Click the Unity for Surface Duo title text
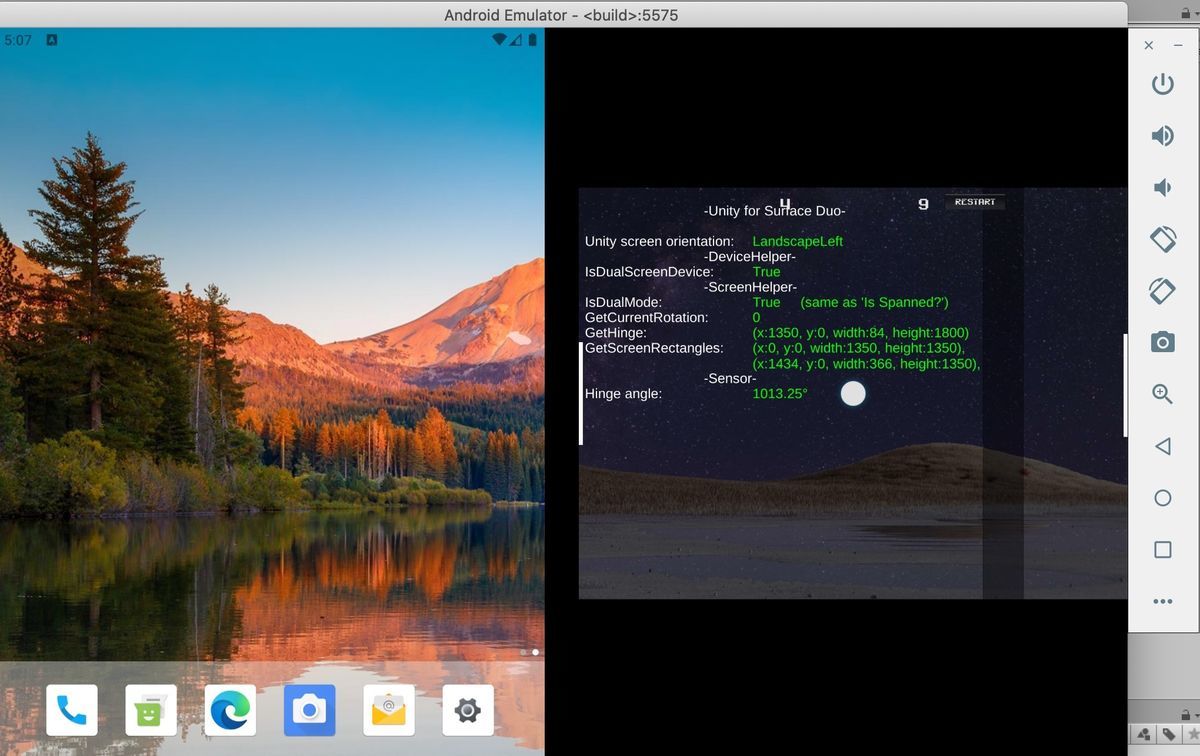The height and width of the screenshot is (756, 1200). click(x=773, y=211)
